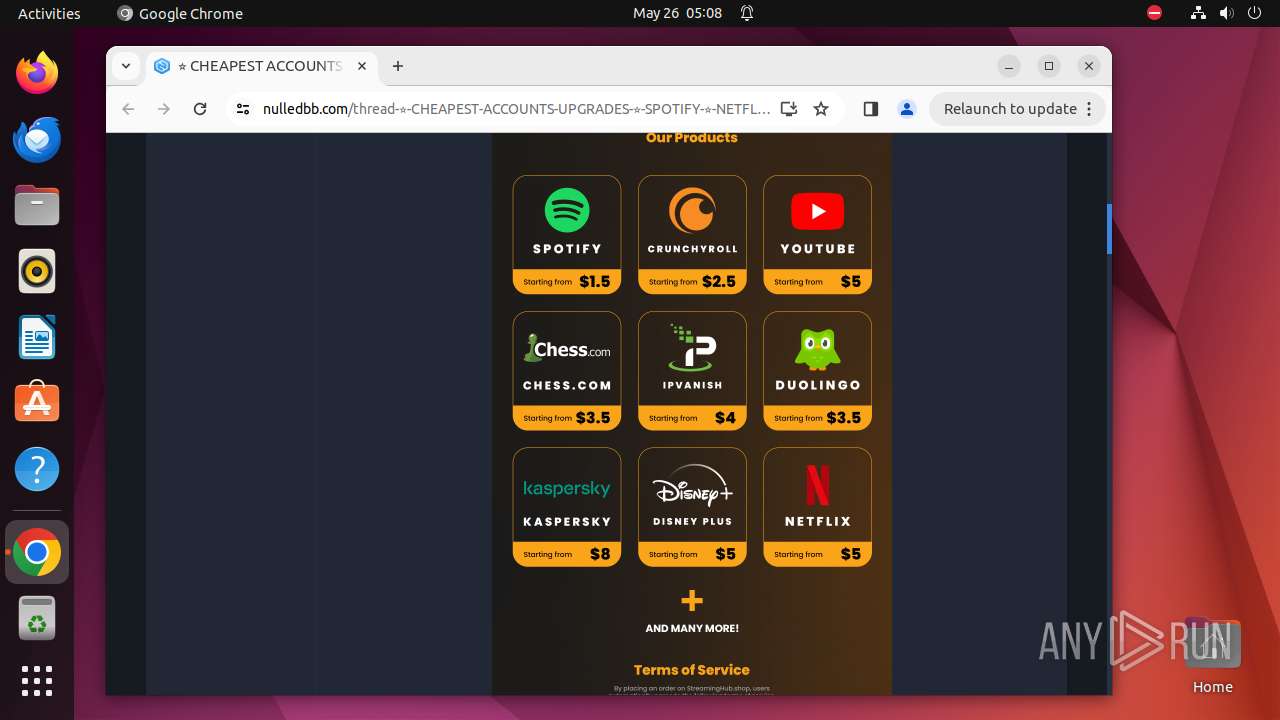
Task: Launch Thunderbird mail from dock
Action: click(37, 139)
